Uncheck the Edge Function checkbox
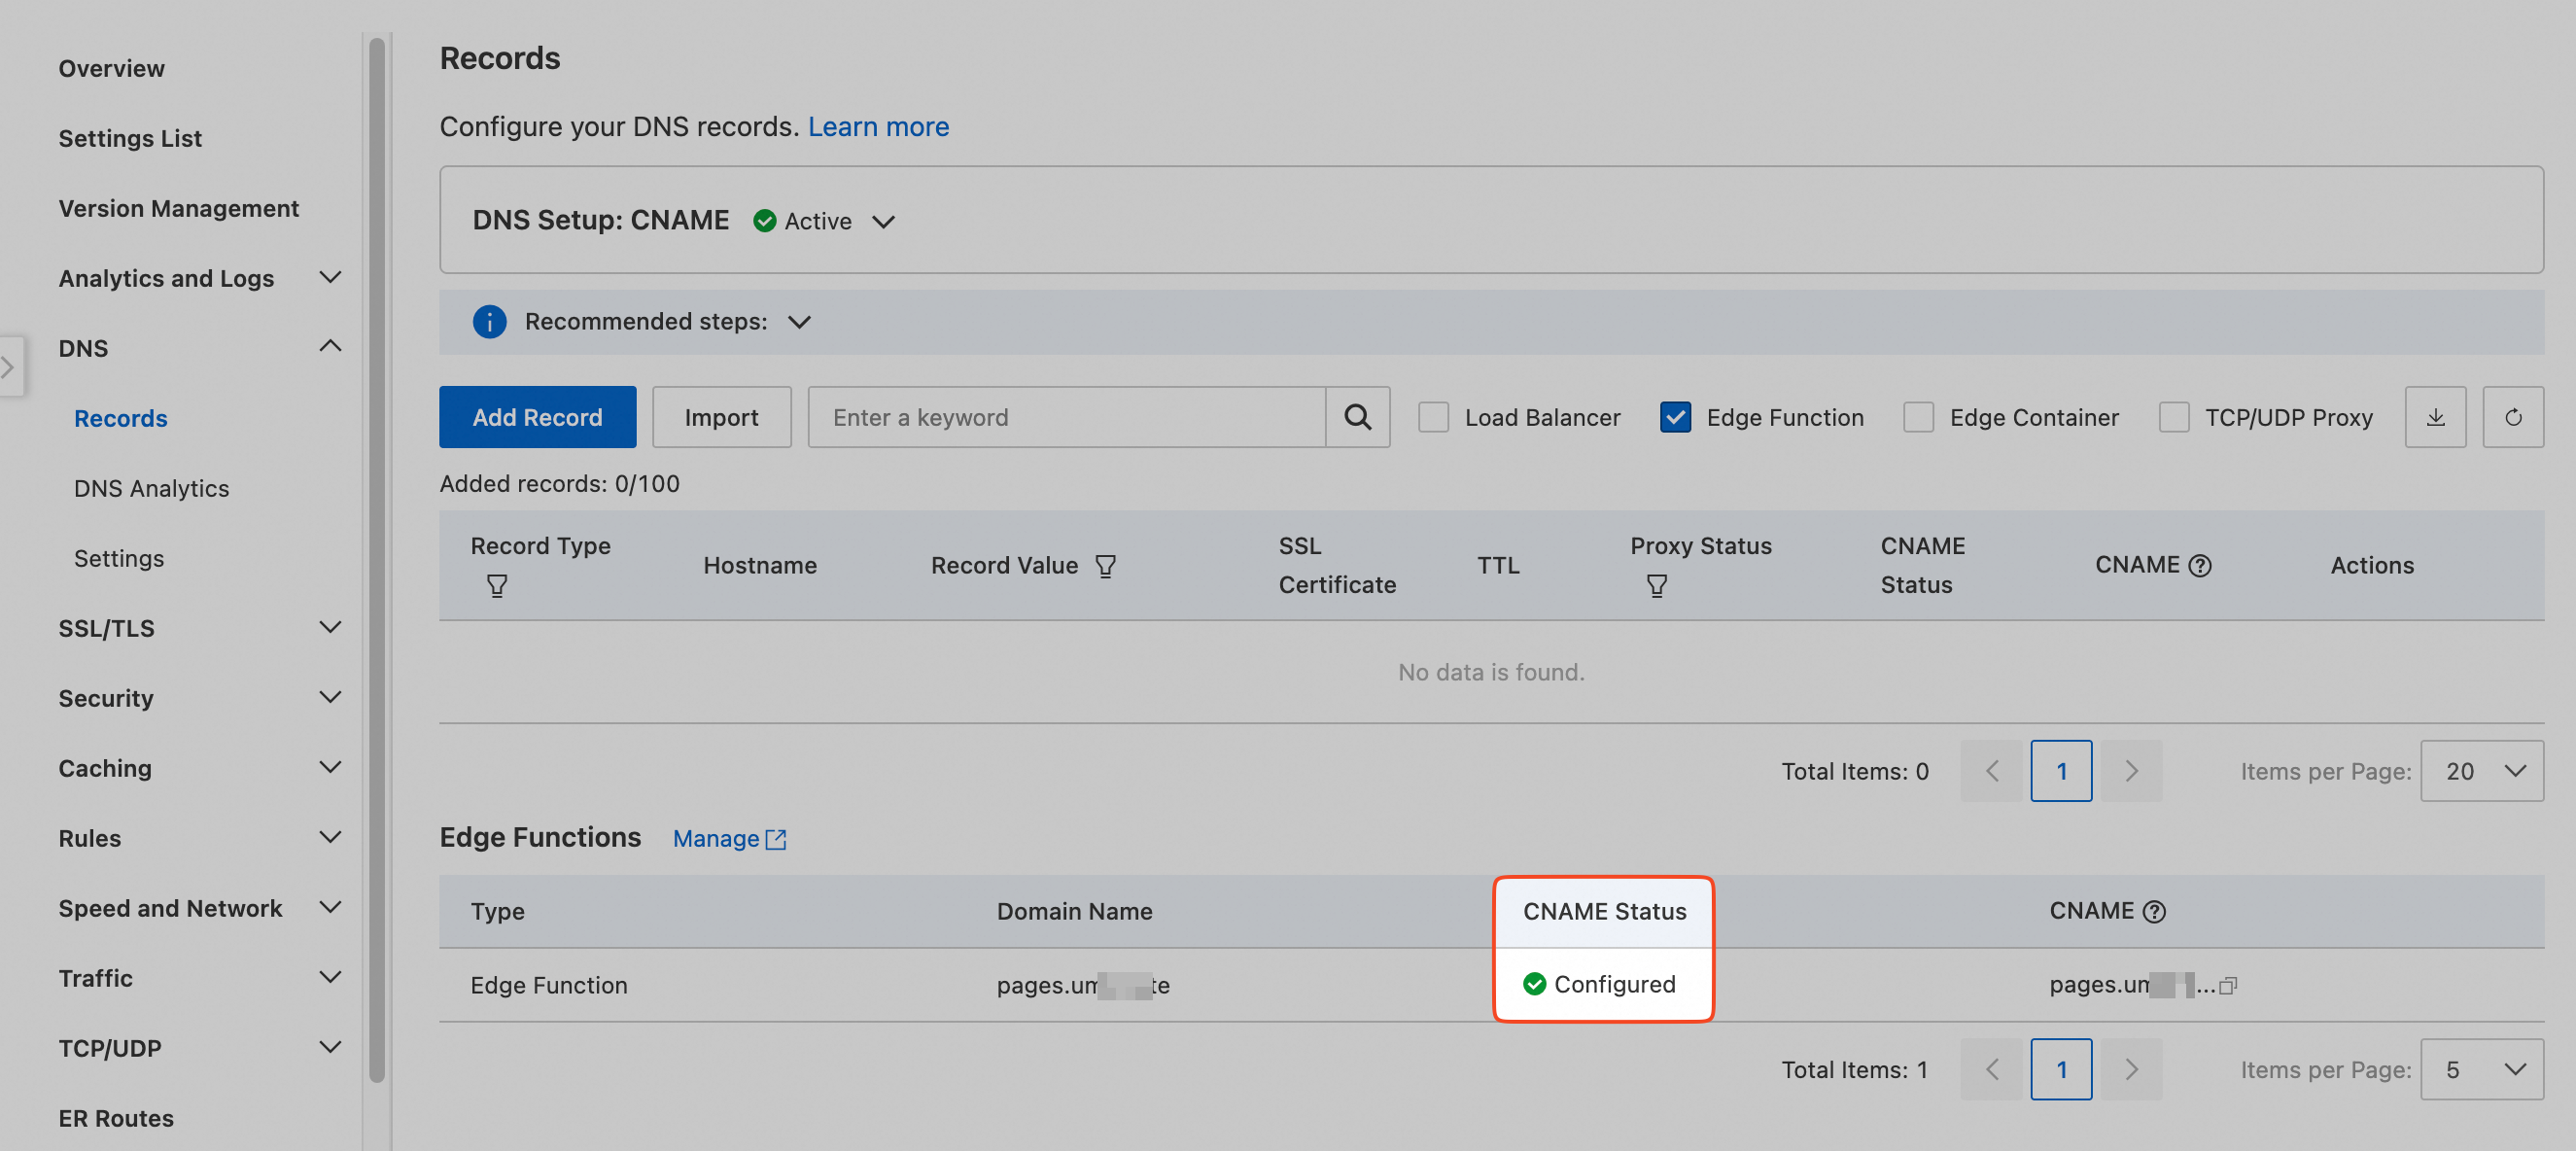This screenshot has width=2576, height=1151. [1675, 417]
